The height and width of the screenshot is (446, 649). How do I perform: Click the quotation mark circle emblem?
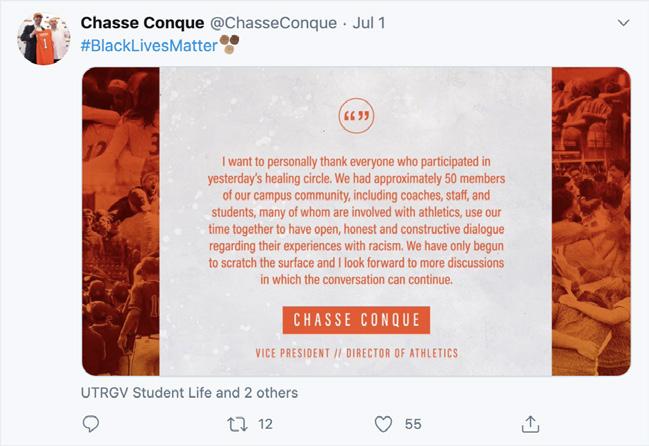pyautogui.click(x=356, y=115)
